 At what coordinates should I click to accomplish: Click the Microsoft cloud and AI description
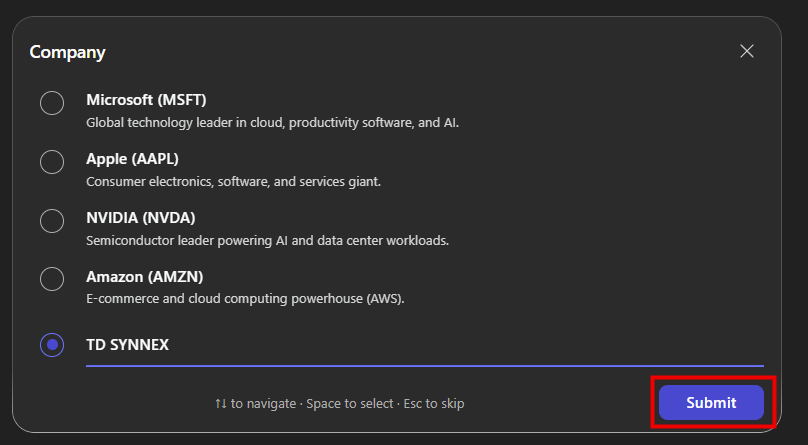[x=272, y=123]
